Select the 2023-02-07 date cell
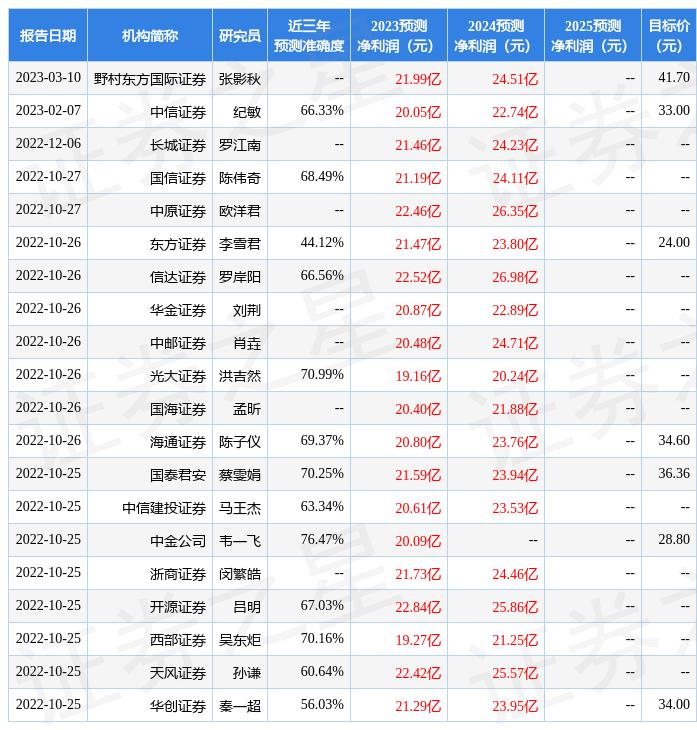Screen dimensions: 697x730 pyautogui.click(x=48, y=111)
